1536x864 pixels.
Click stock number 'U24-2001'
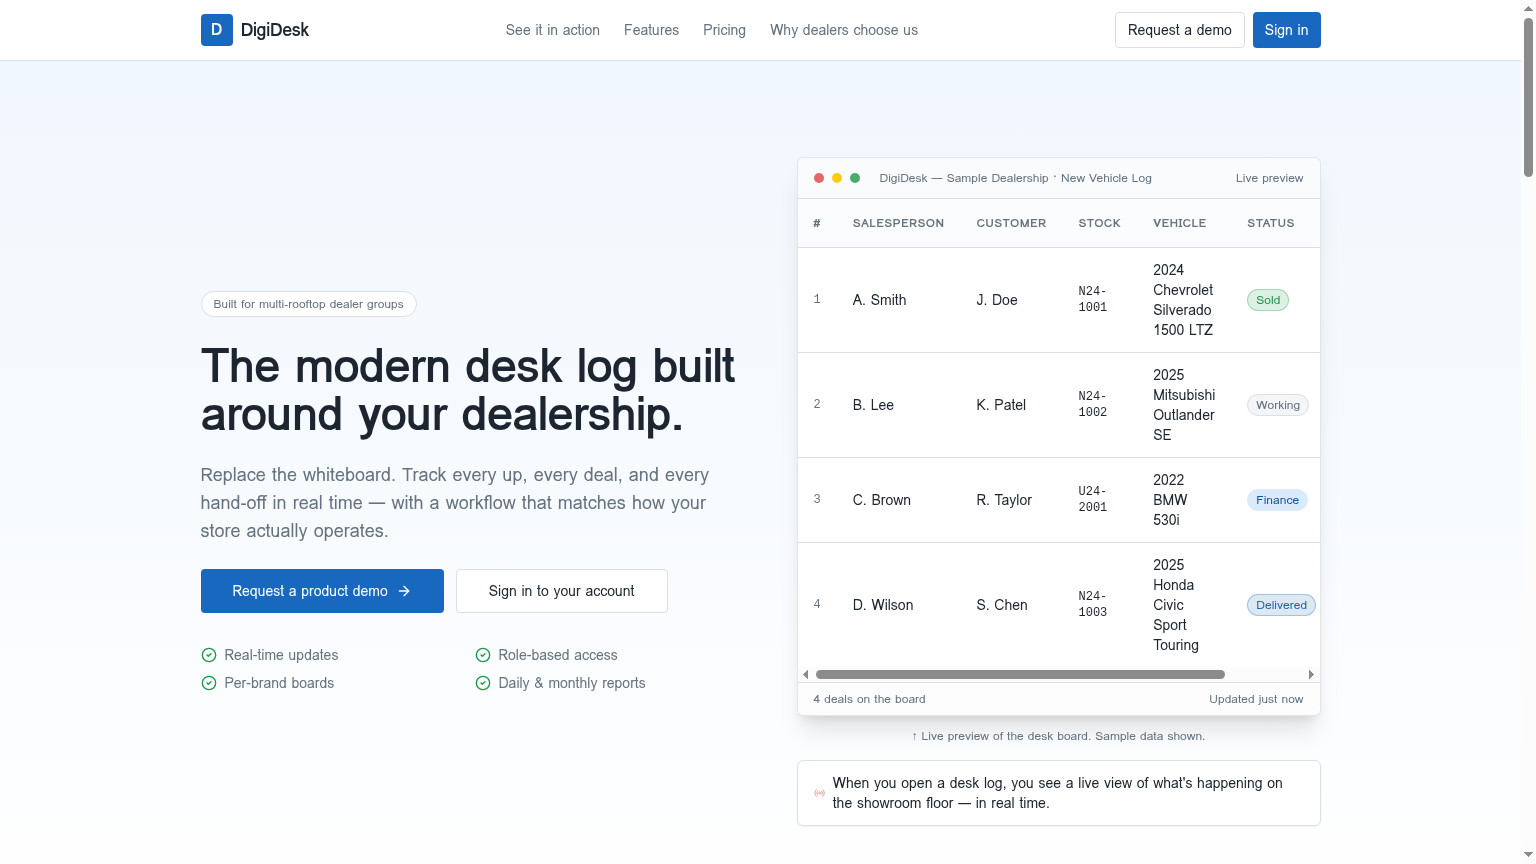click(1093, 499)
